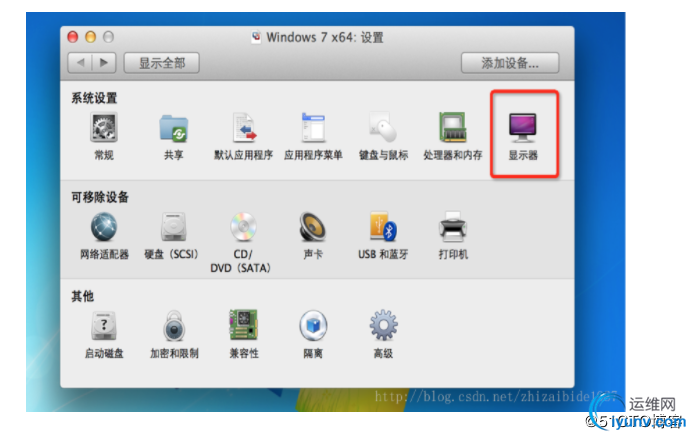
Task: Minimize the window with the yellow button
Action: tap(90, 37)
